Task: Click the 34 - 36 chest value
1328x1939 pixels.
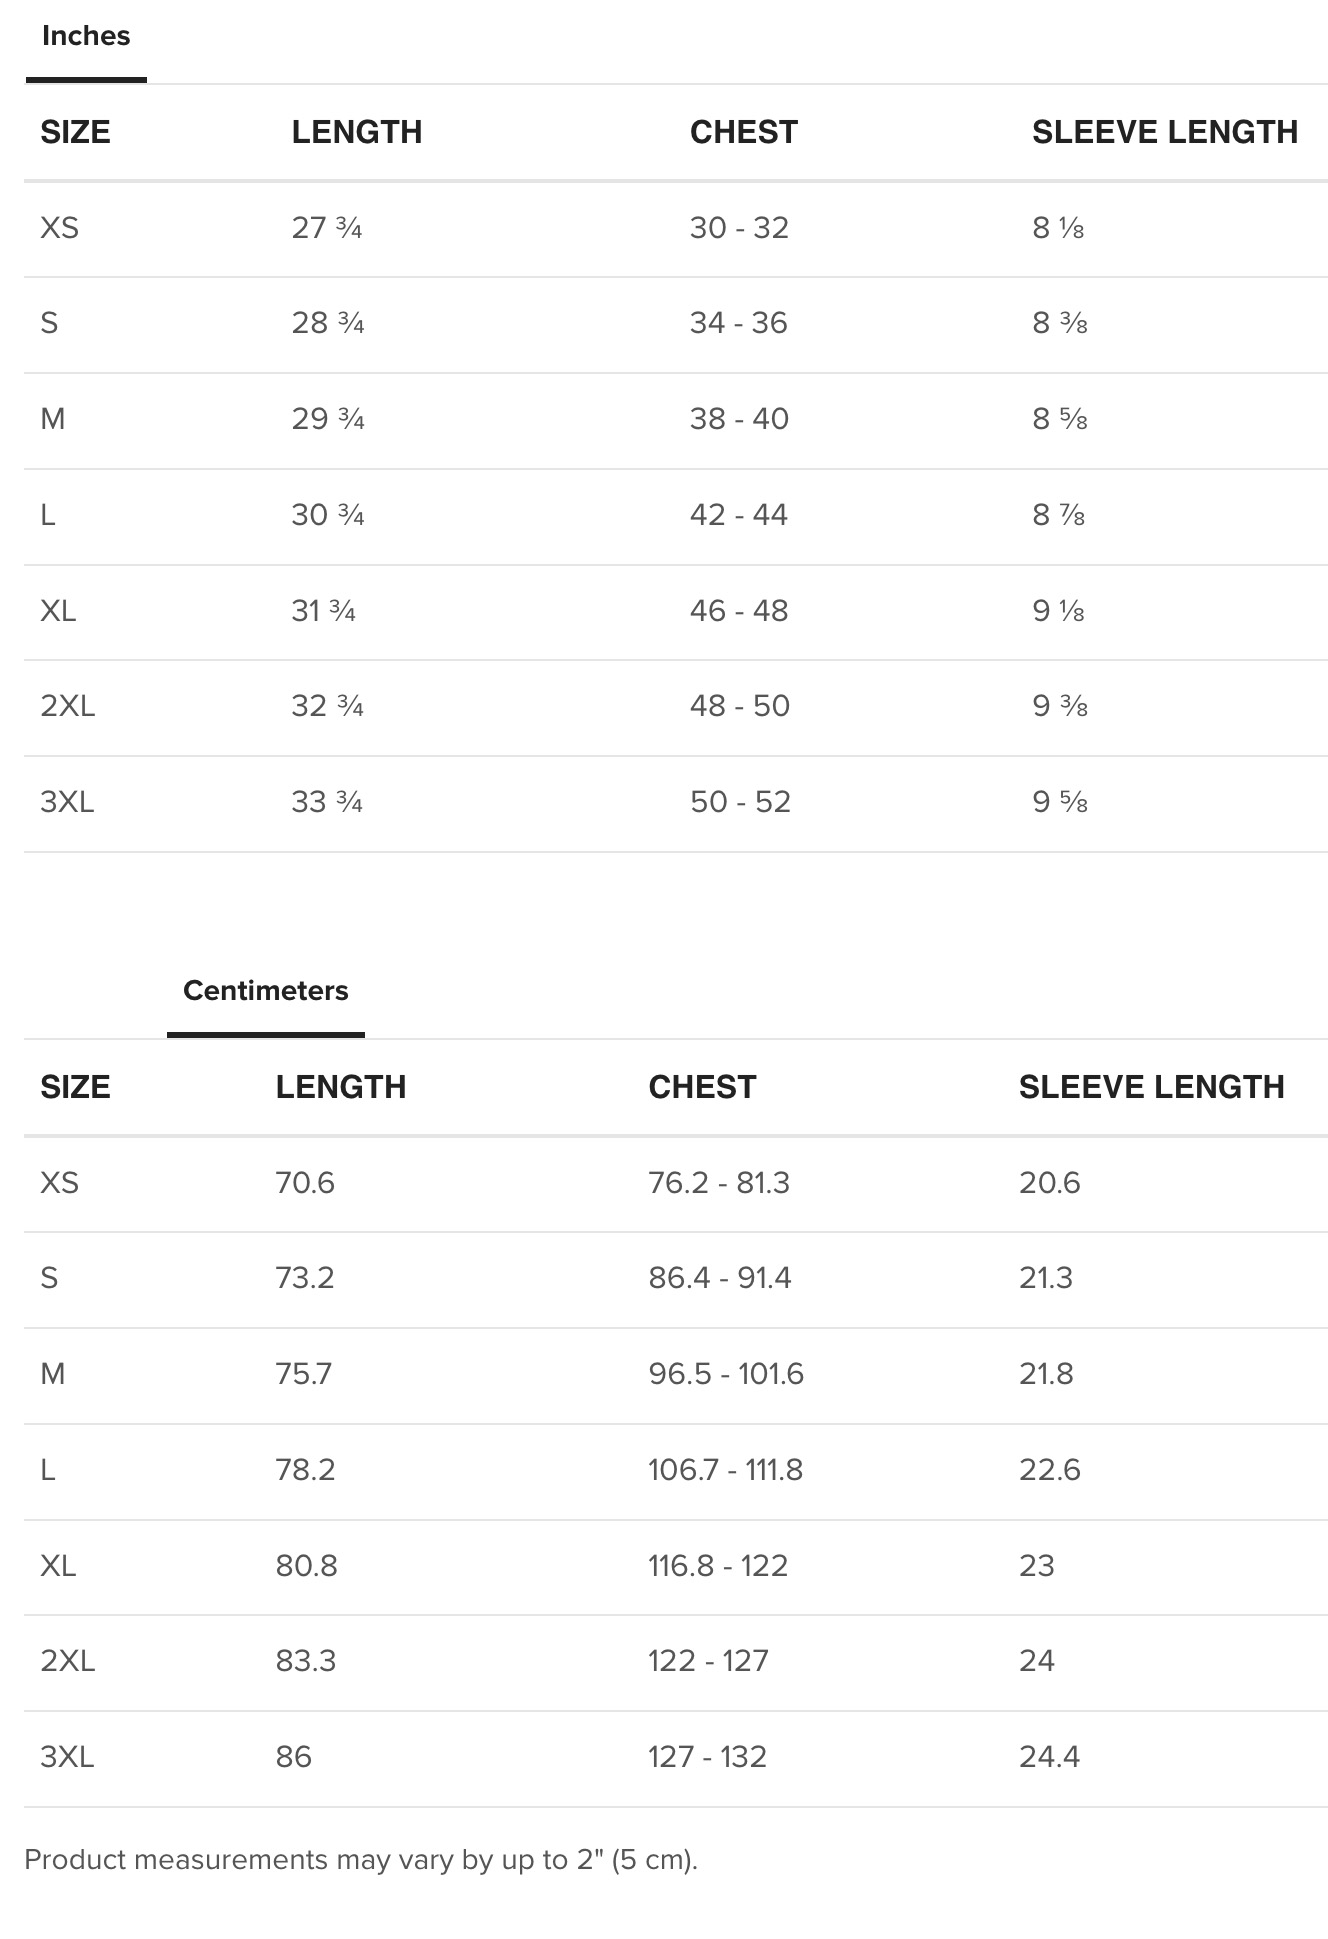Action: pos(739,323)
